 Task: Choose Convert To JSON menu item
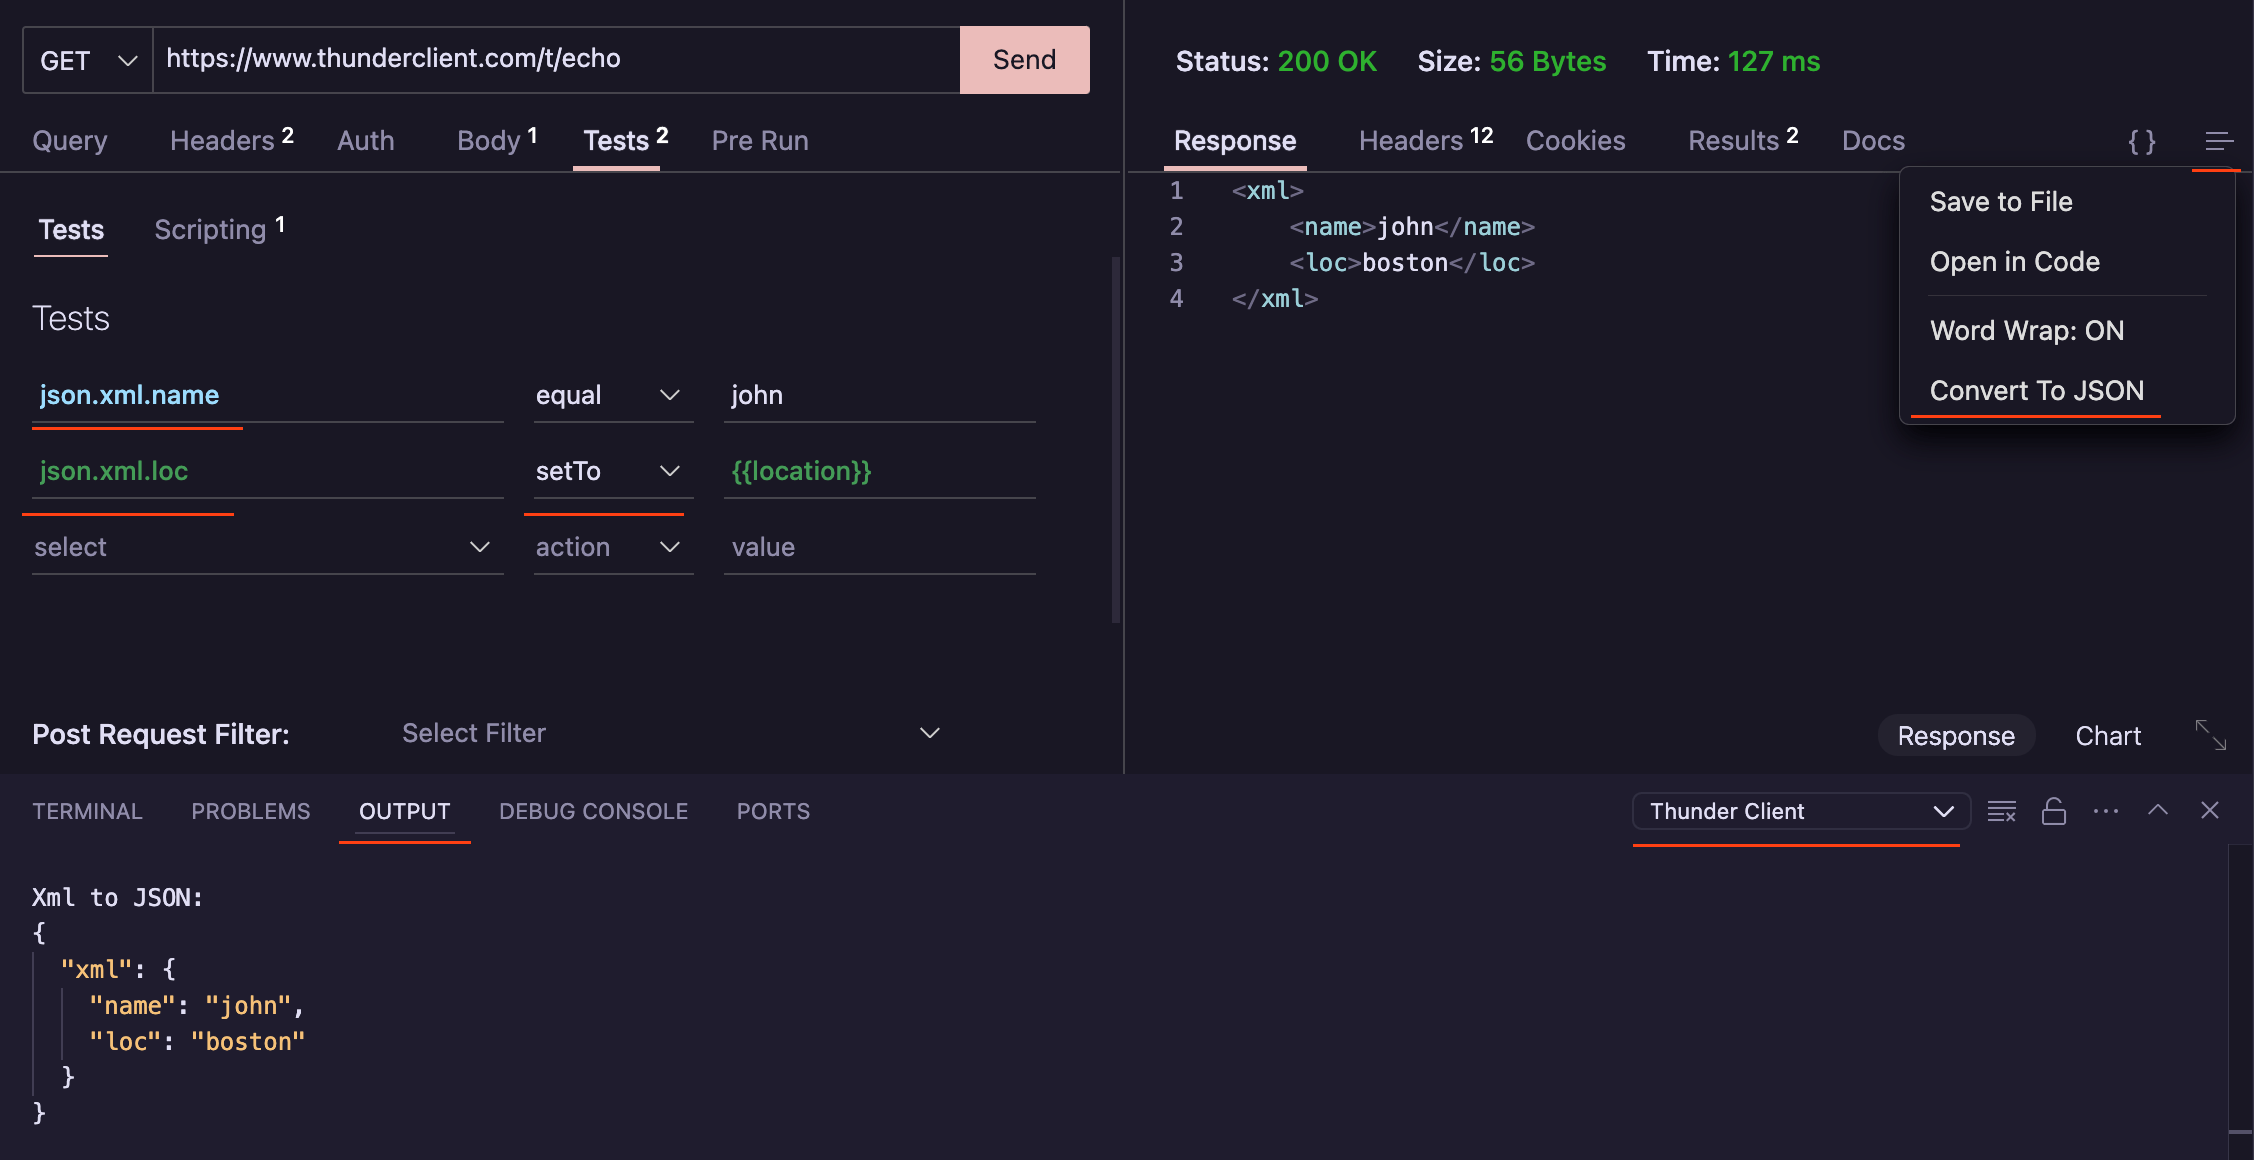(x=2036, y=391)
